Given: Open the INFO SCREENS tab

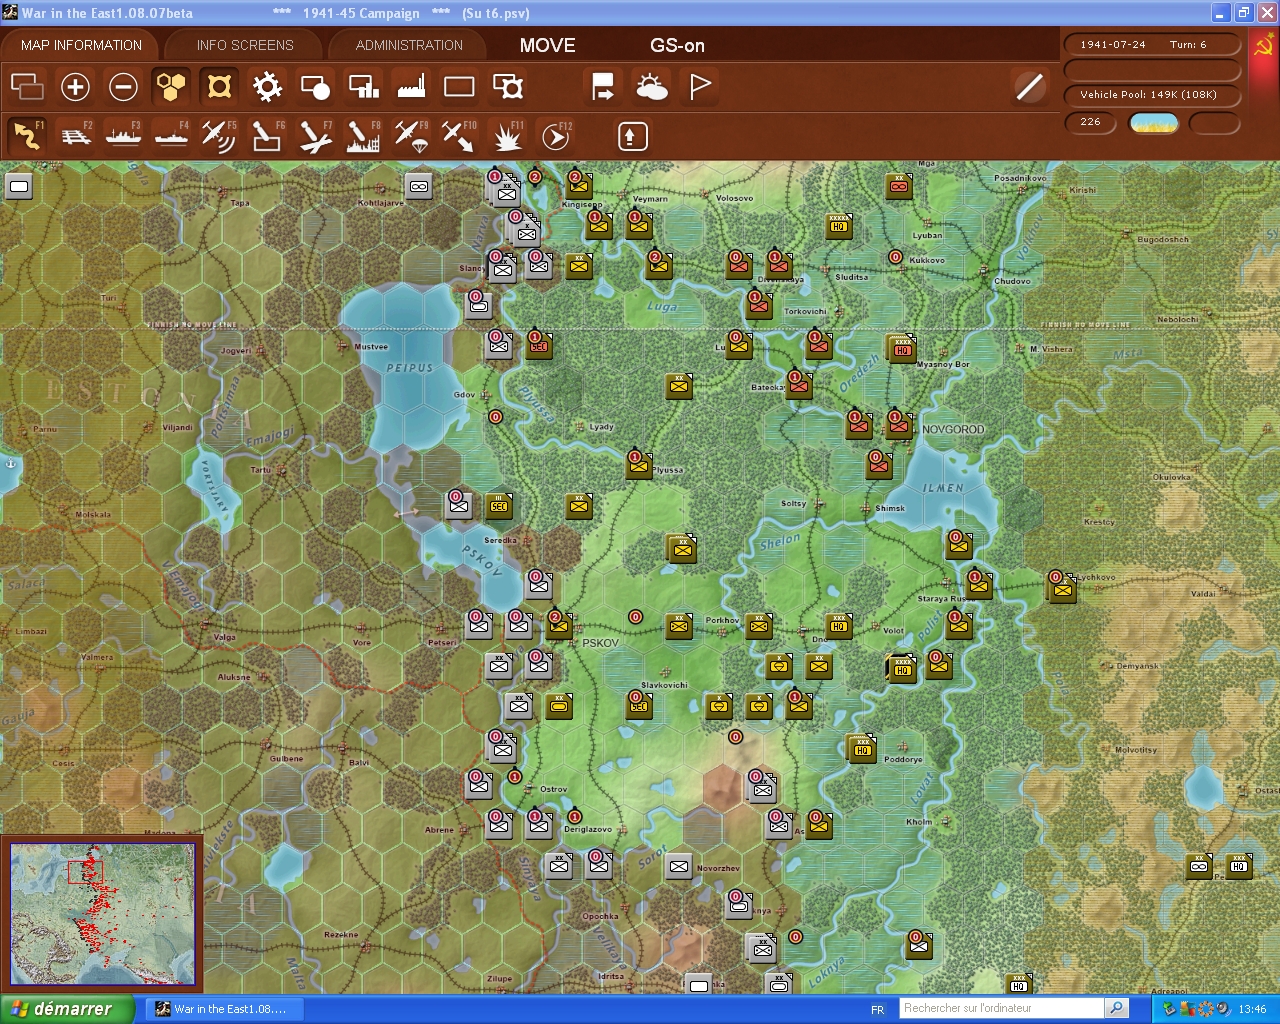Looking at the screenshot, I should click(245, 45).
